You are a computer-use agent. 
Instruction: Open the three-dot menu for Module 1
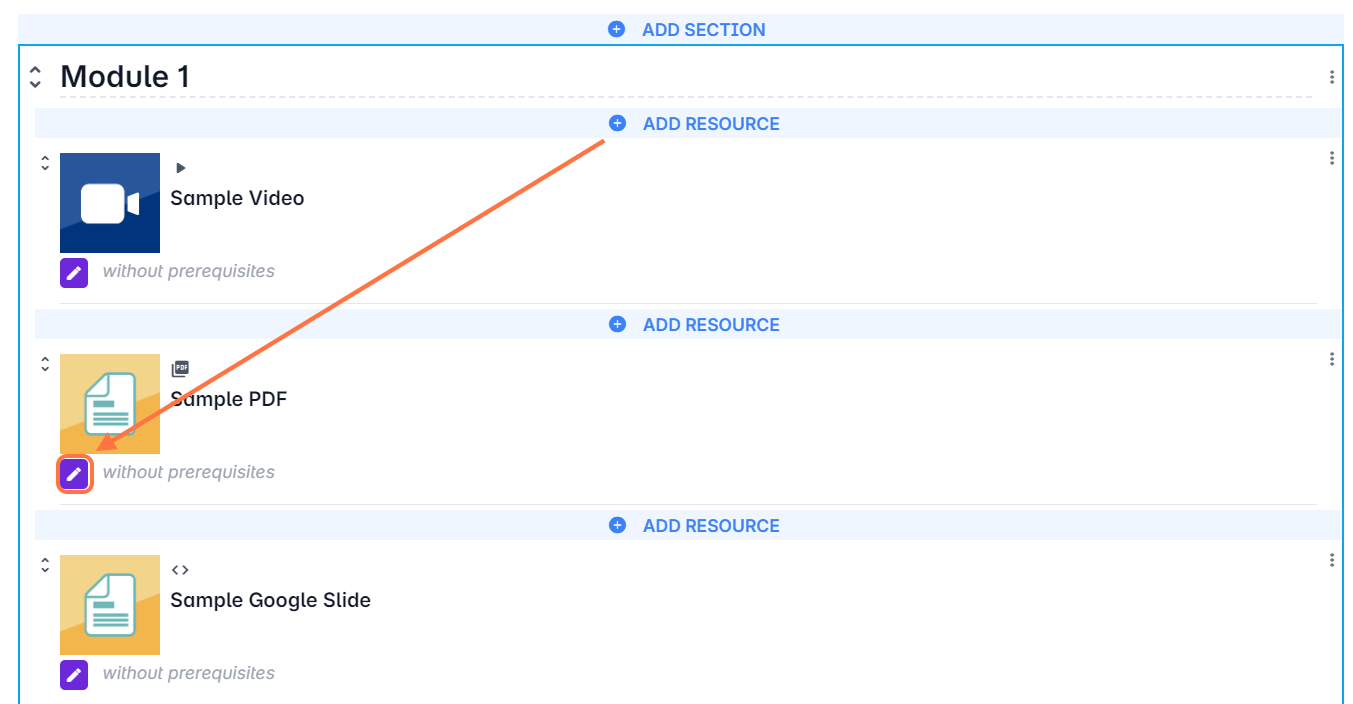(x=1332, y=77)
